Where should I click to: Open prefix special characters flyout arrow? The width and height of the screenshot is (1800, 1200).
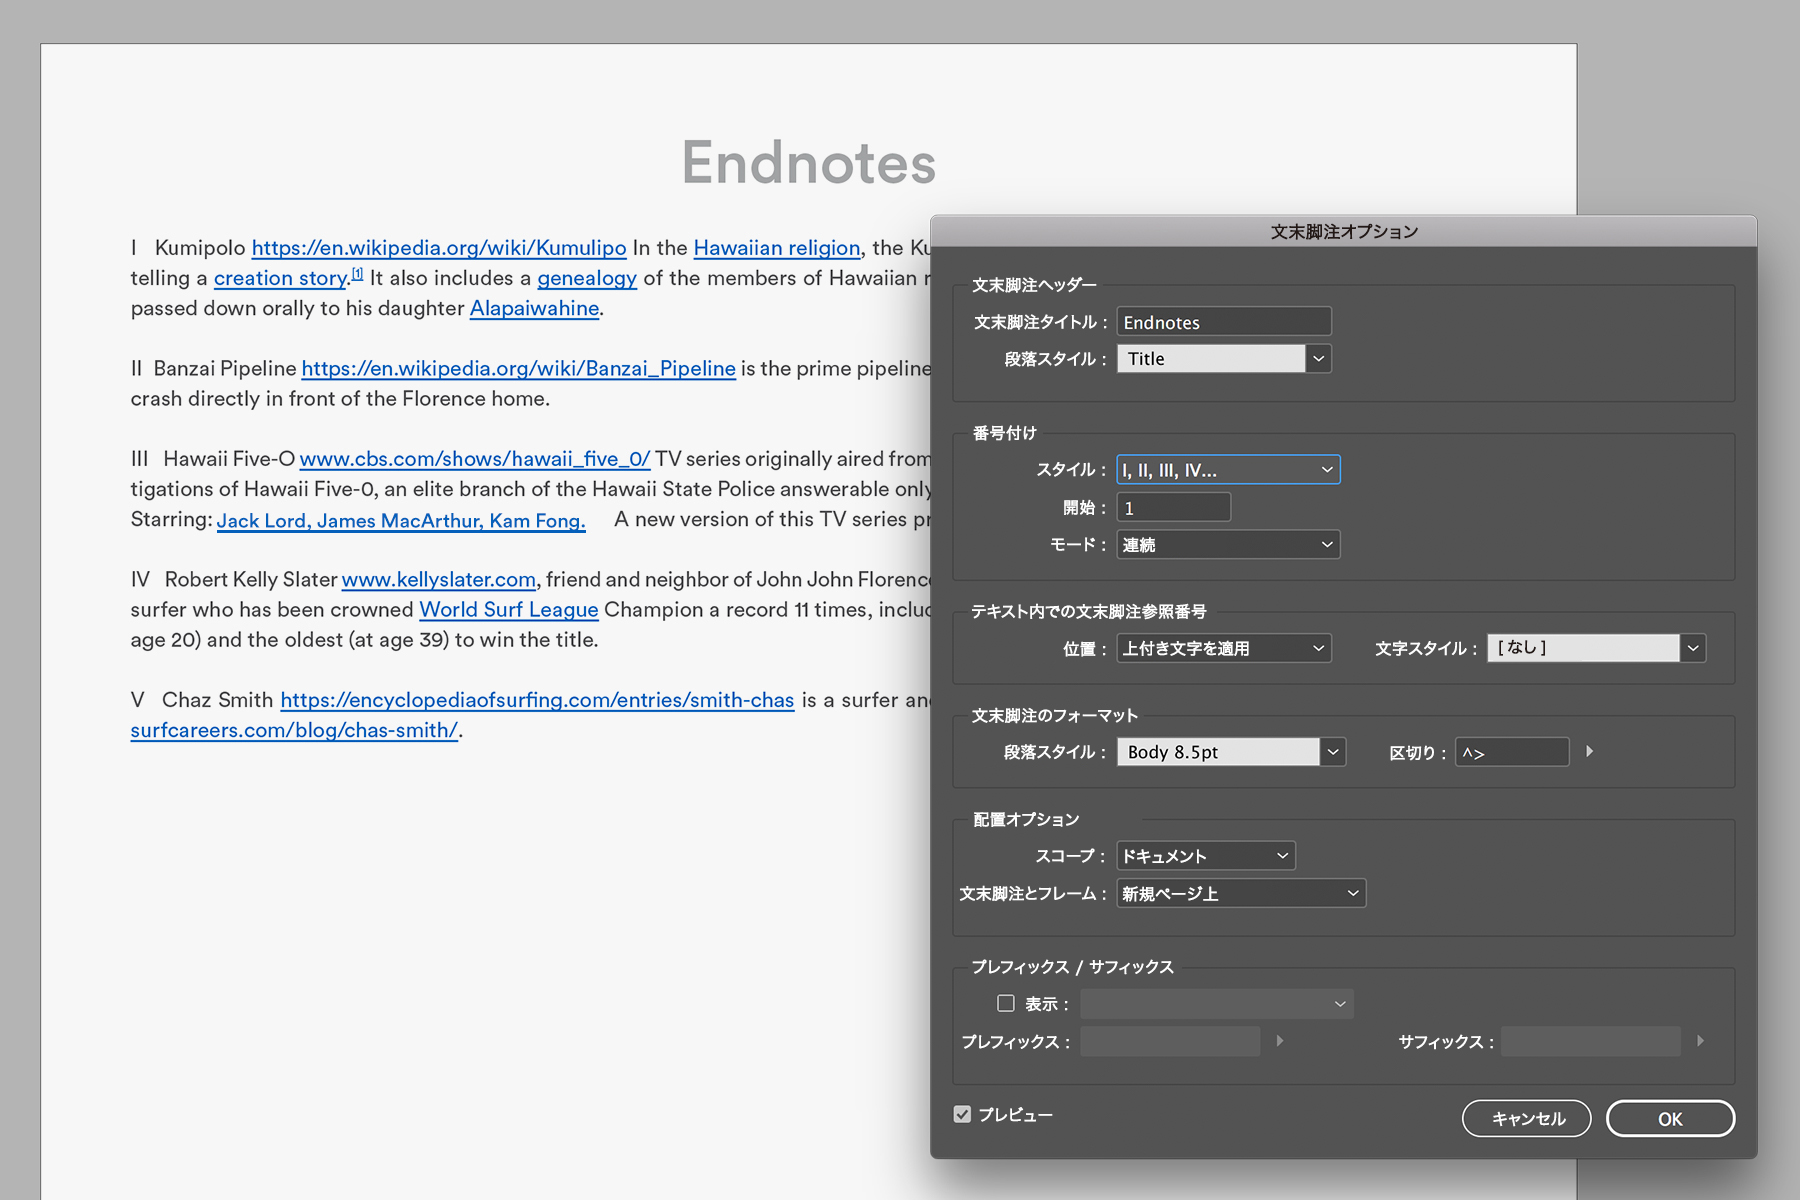[1280, 1041]
